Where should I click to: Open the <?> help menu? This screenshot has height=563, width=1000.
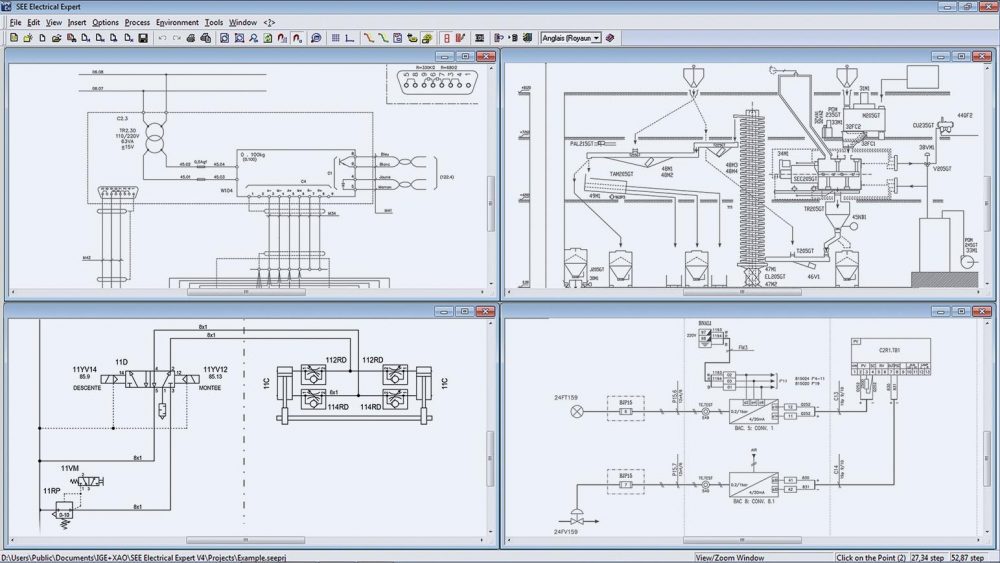coord(269,22)
